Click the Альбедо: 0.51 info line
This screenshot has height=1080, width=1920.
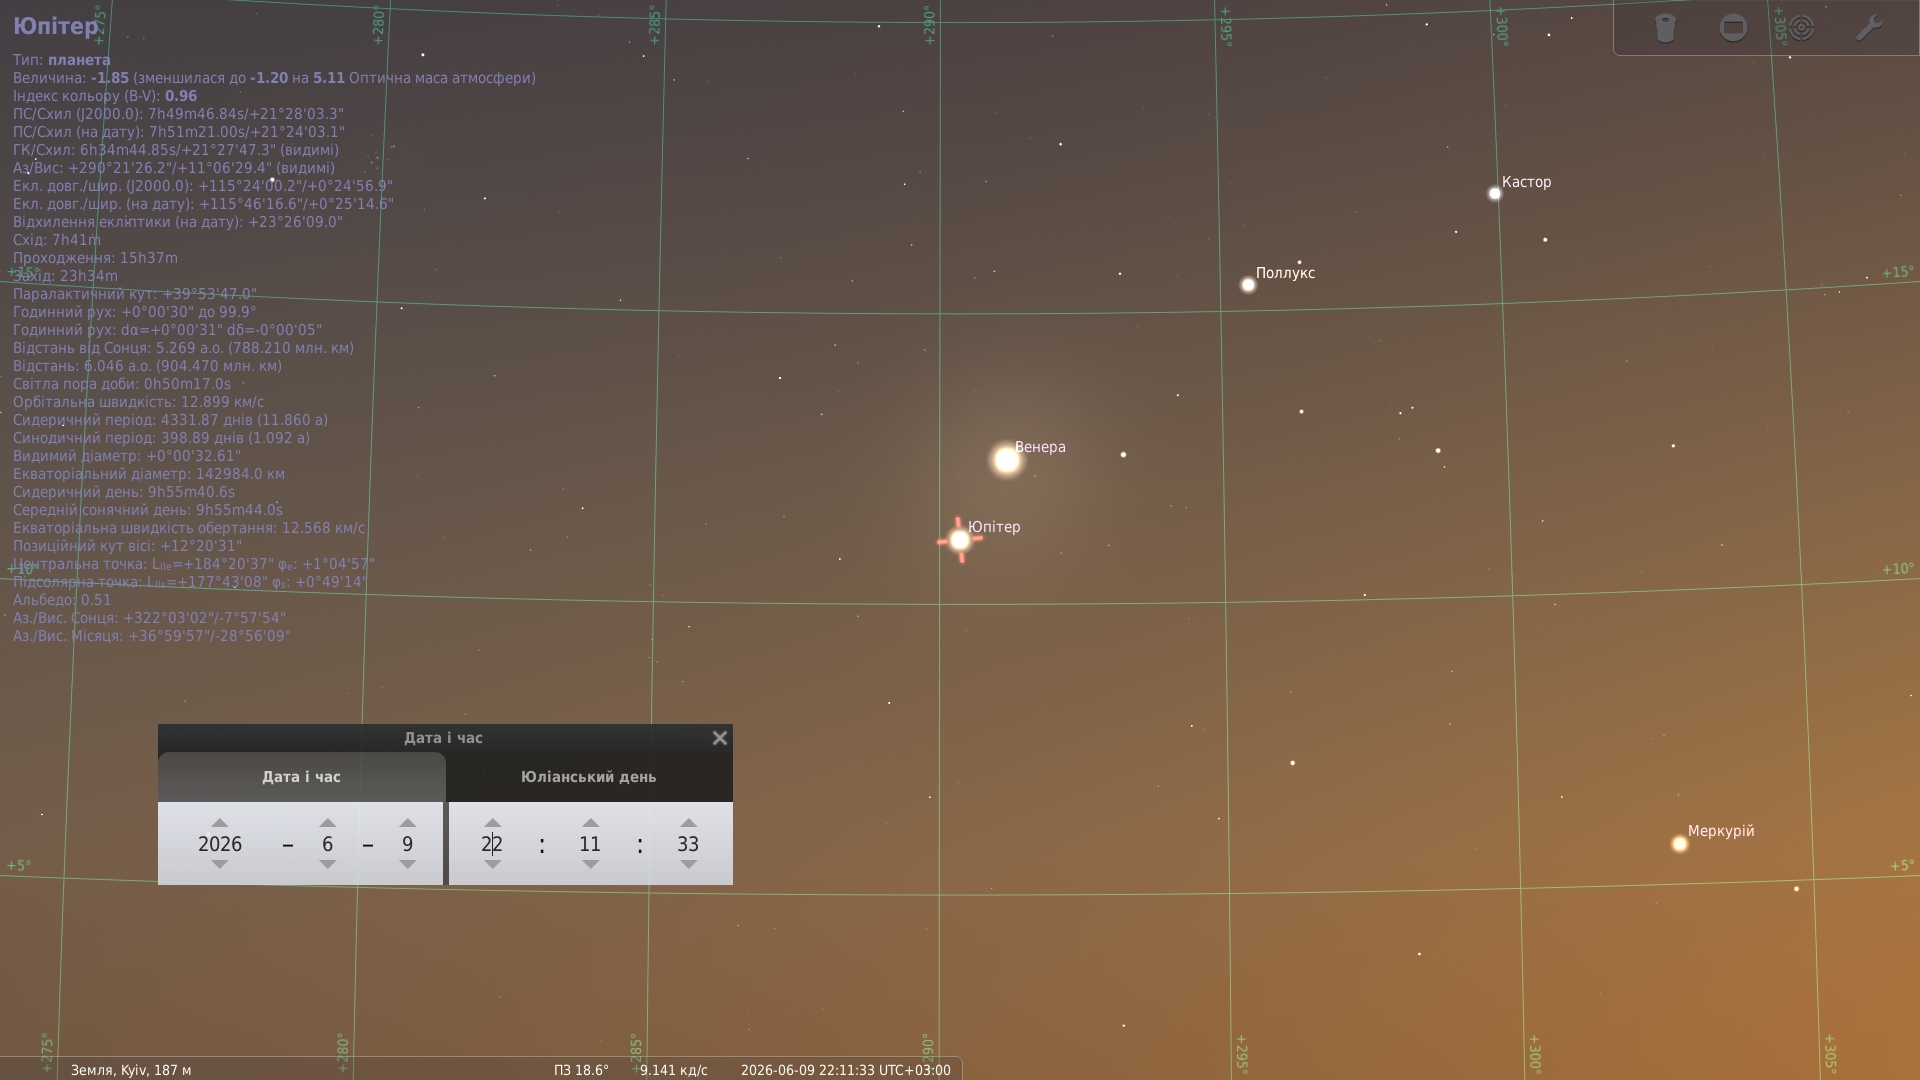[x=62, y=600]
